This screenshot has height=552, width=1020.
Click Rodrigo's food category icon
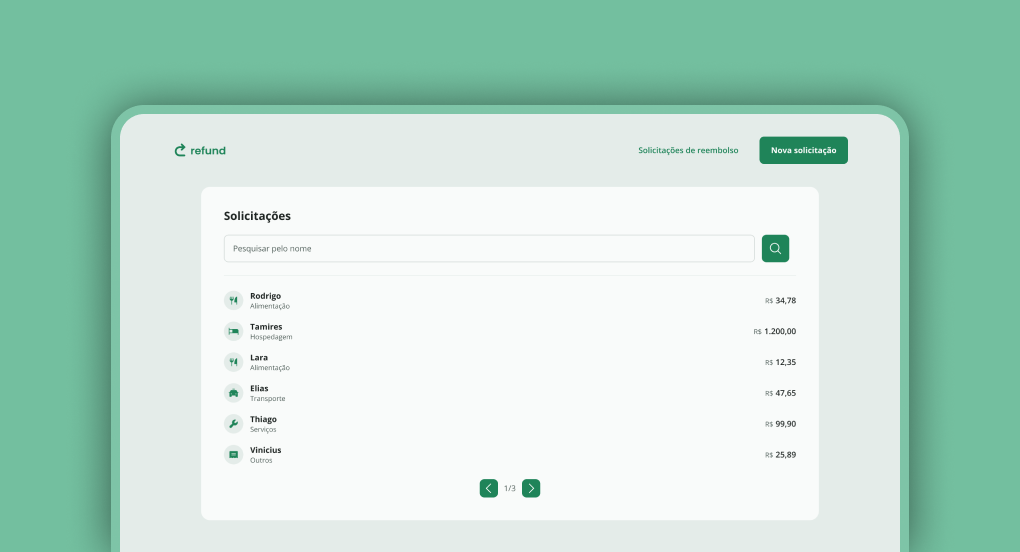[x=233, y=300]
